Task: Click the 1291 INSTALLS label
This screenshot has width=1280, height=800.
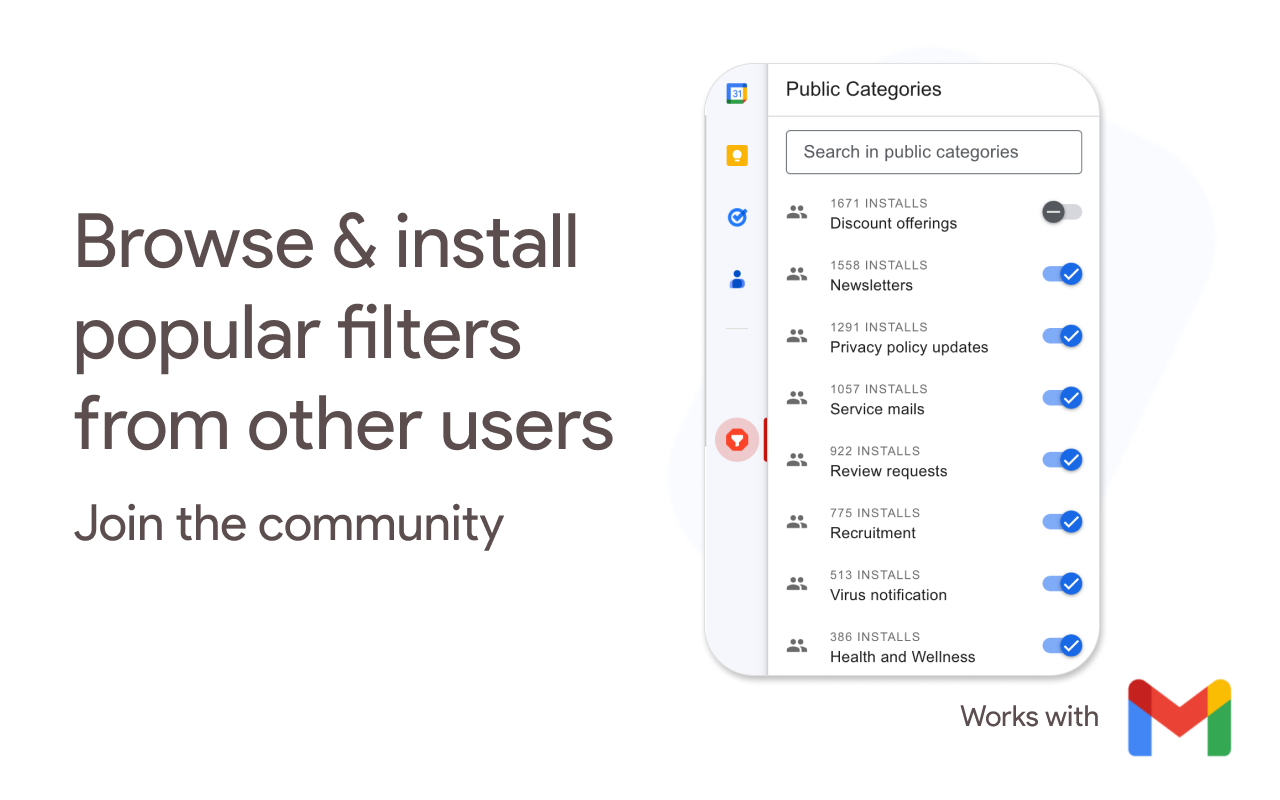Action: coord(879,327)
